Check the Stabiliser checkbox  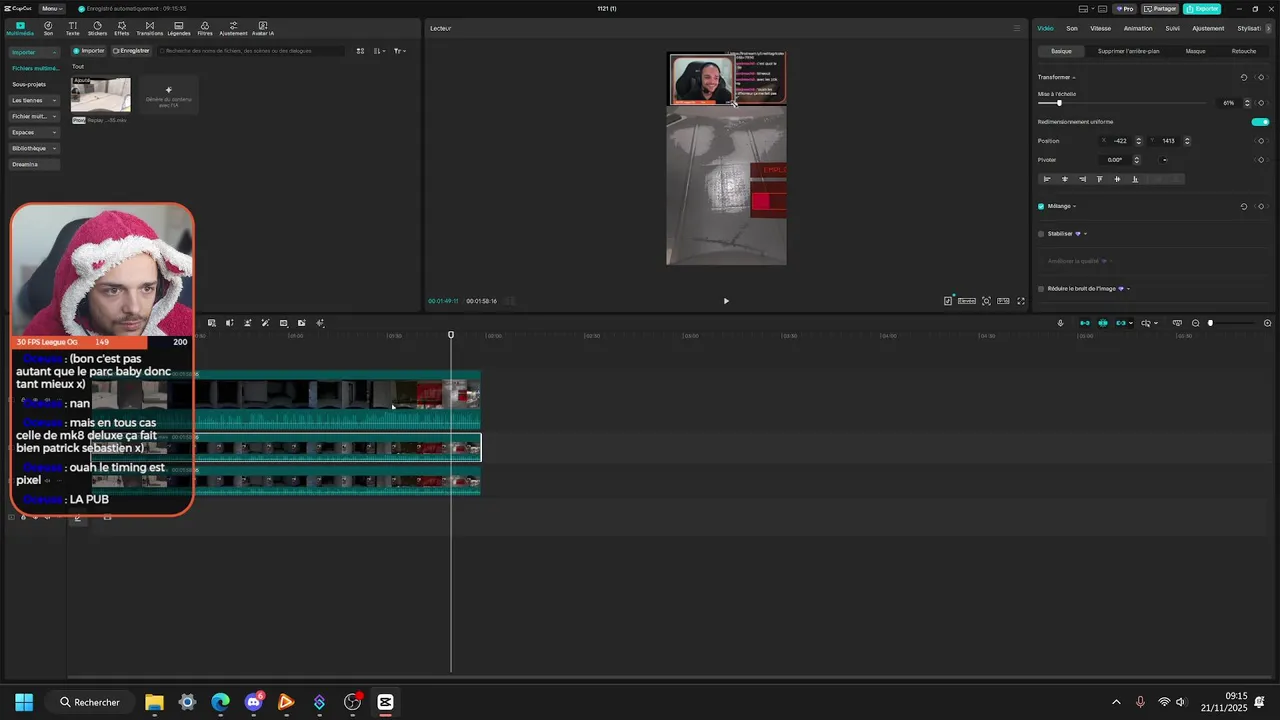[1041, 234]
